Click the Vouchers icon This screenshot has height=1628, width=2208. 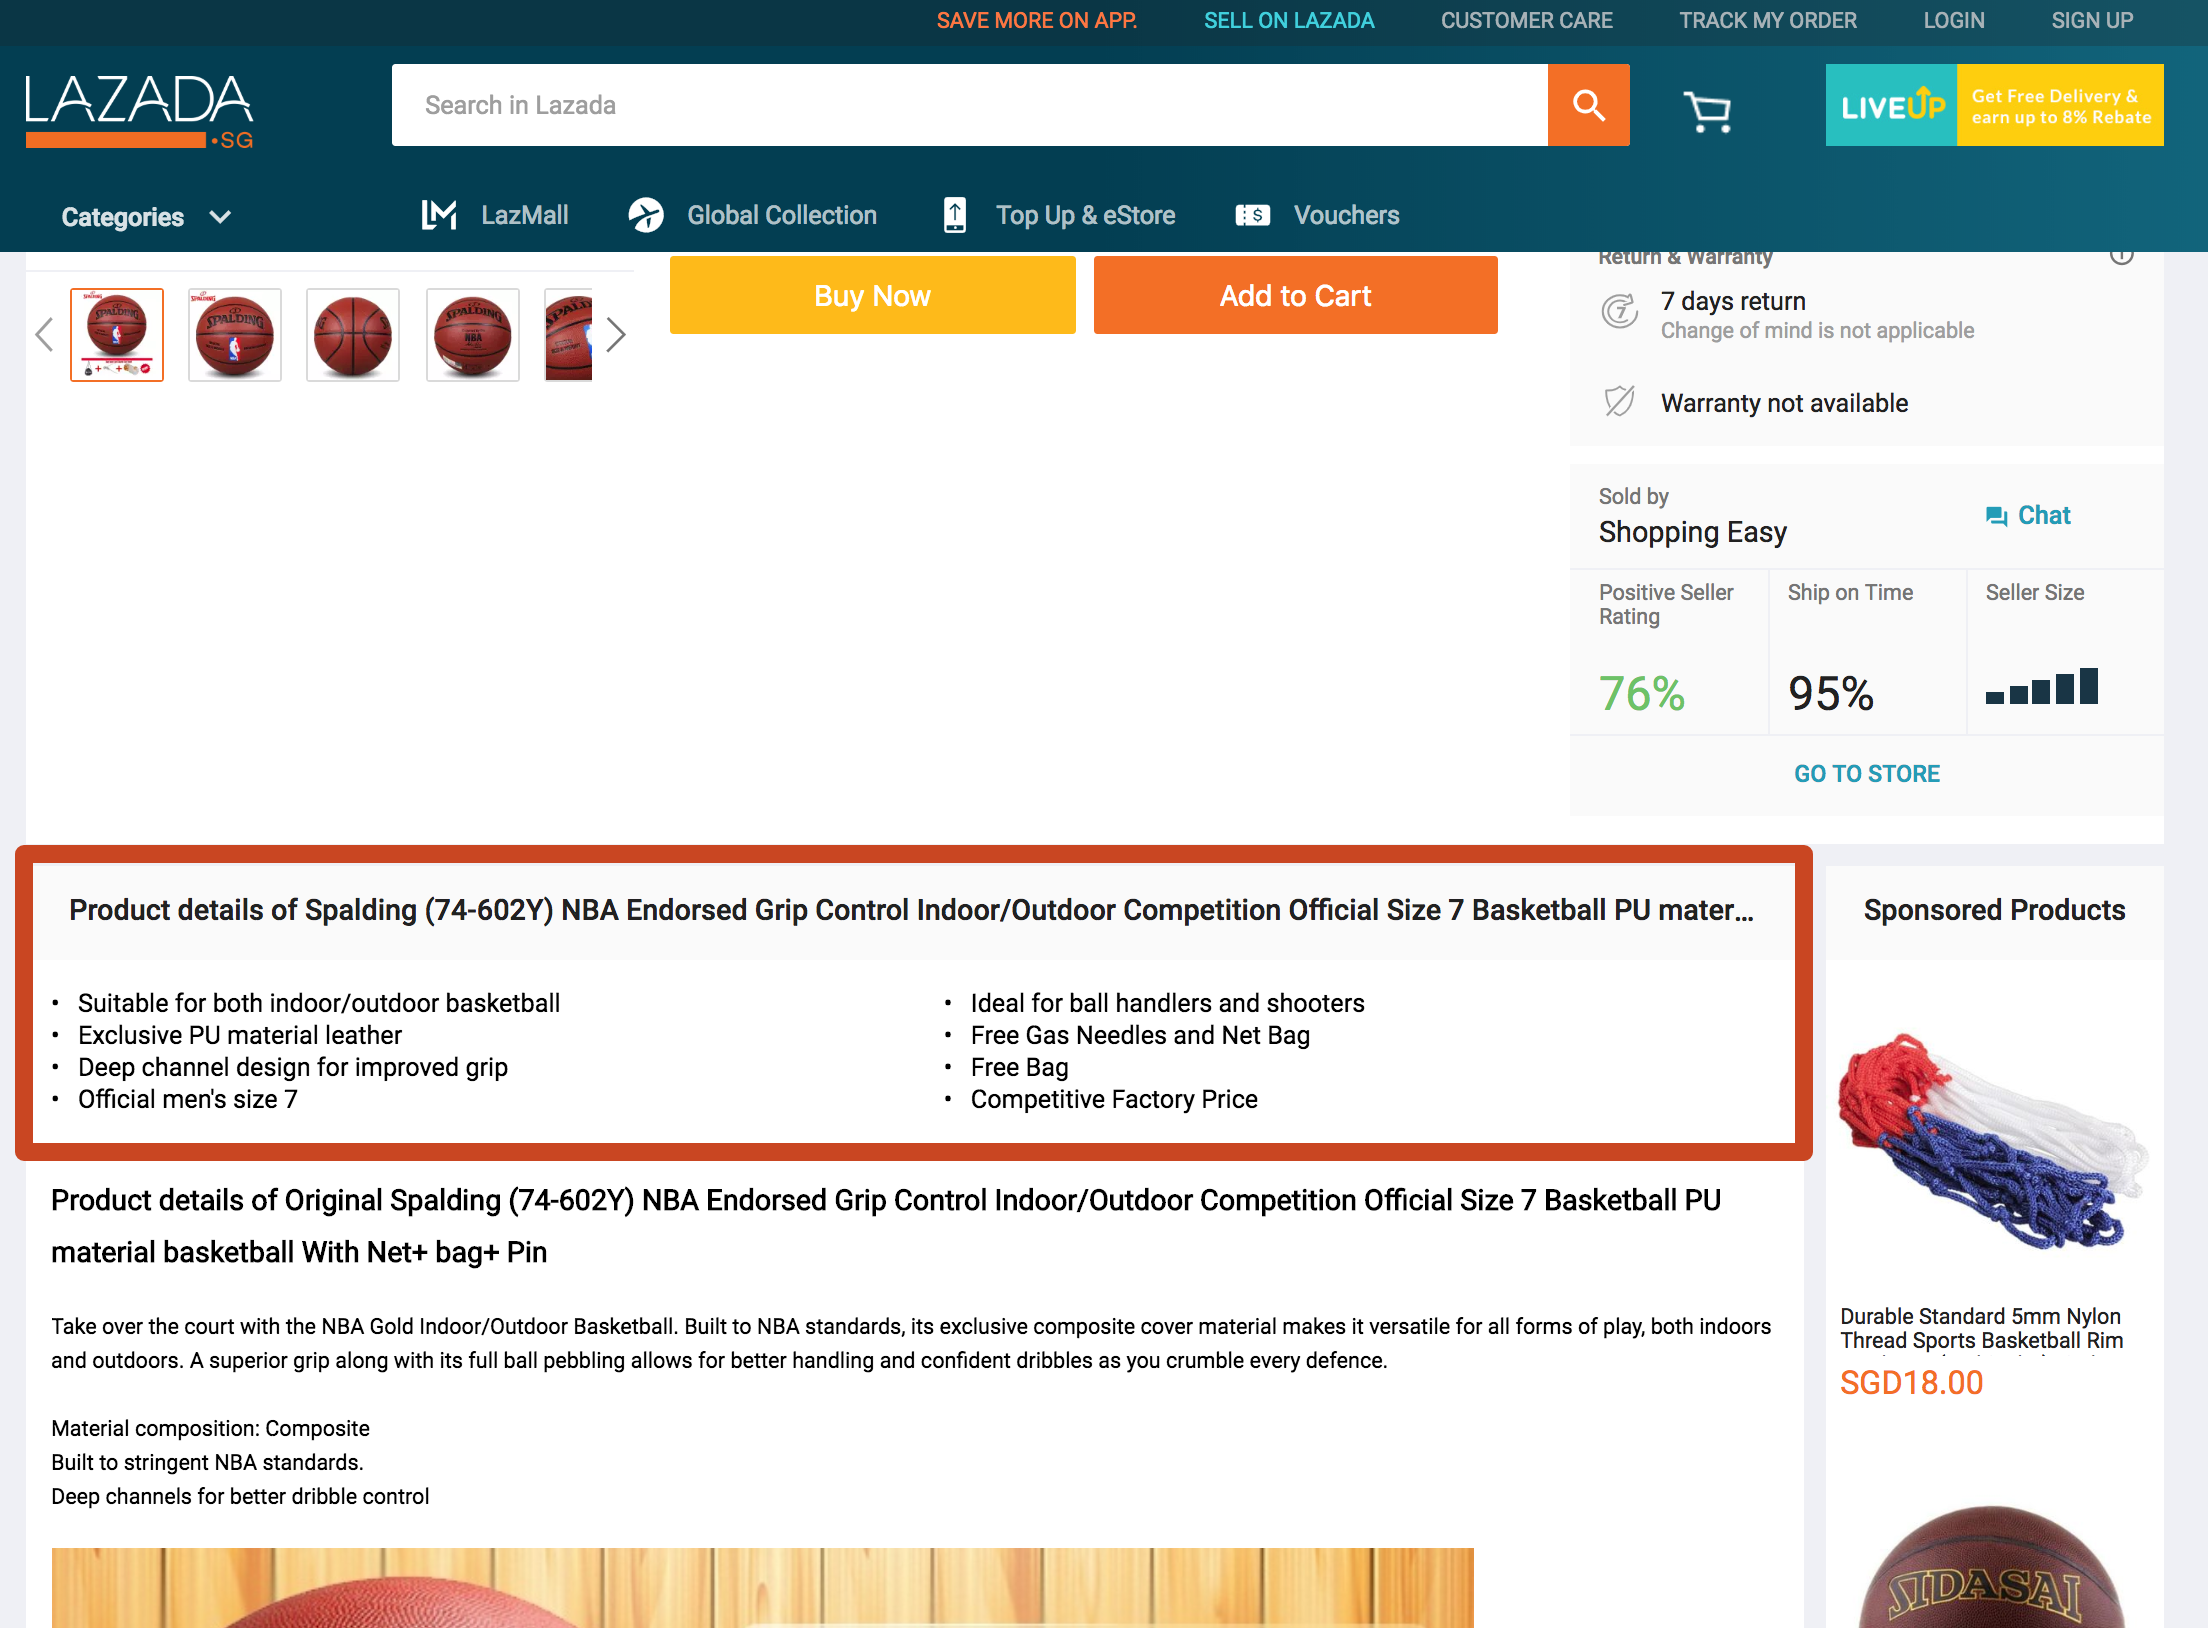pyautogui.click(x=1250, y=214)
